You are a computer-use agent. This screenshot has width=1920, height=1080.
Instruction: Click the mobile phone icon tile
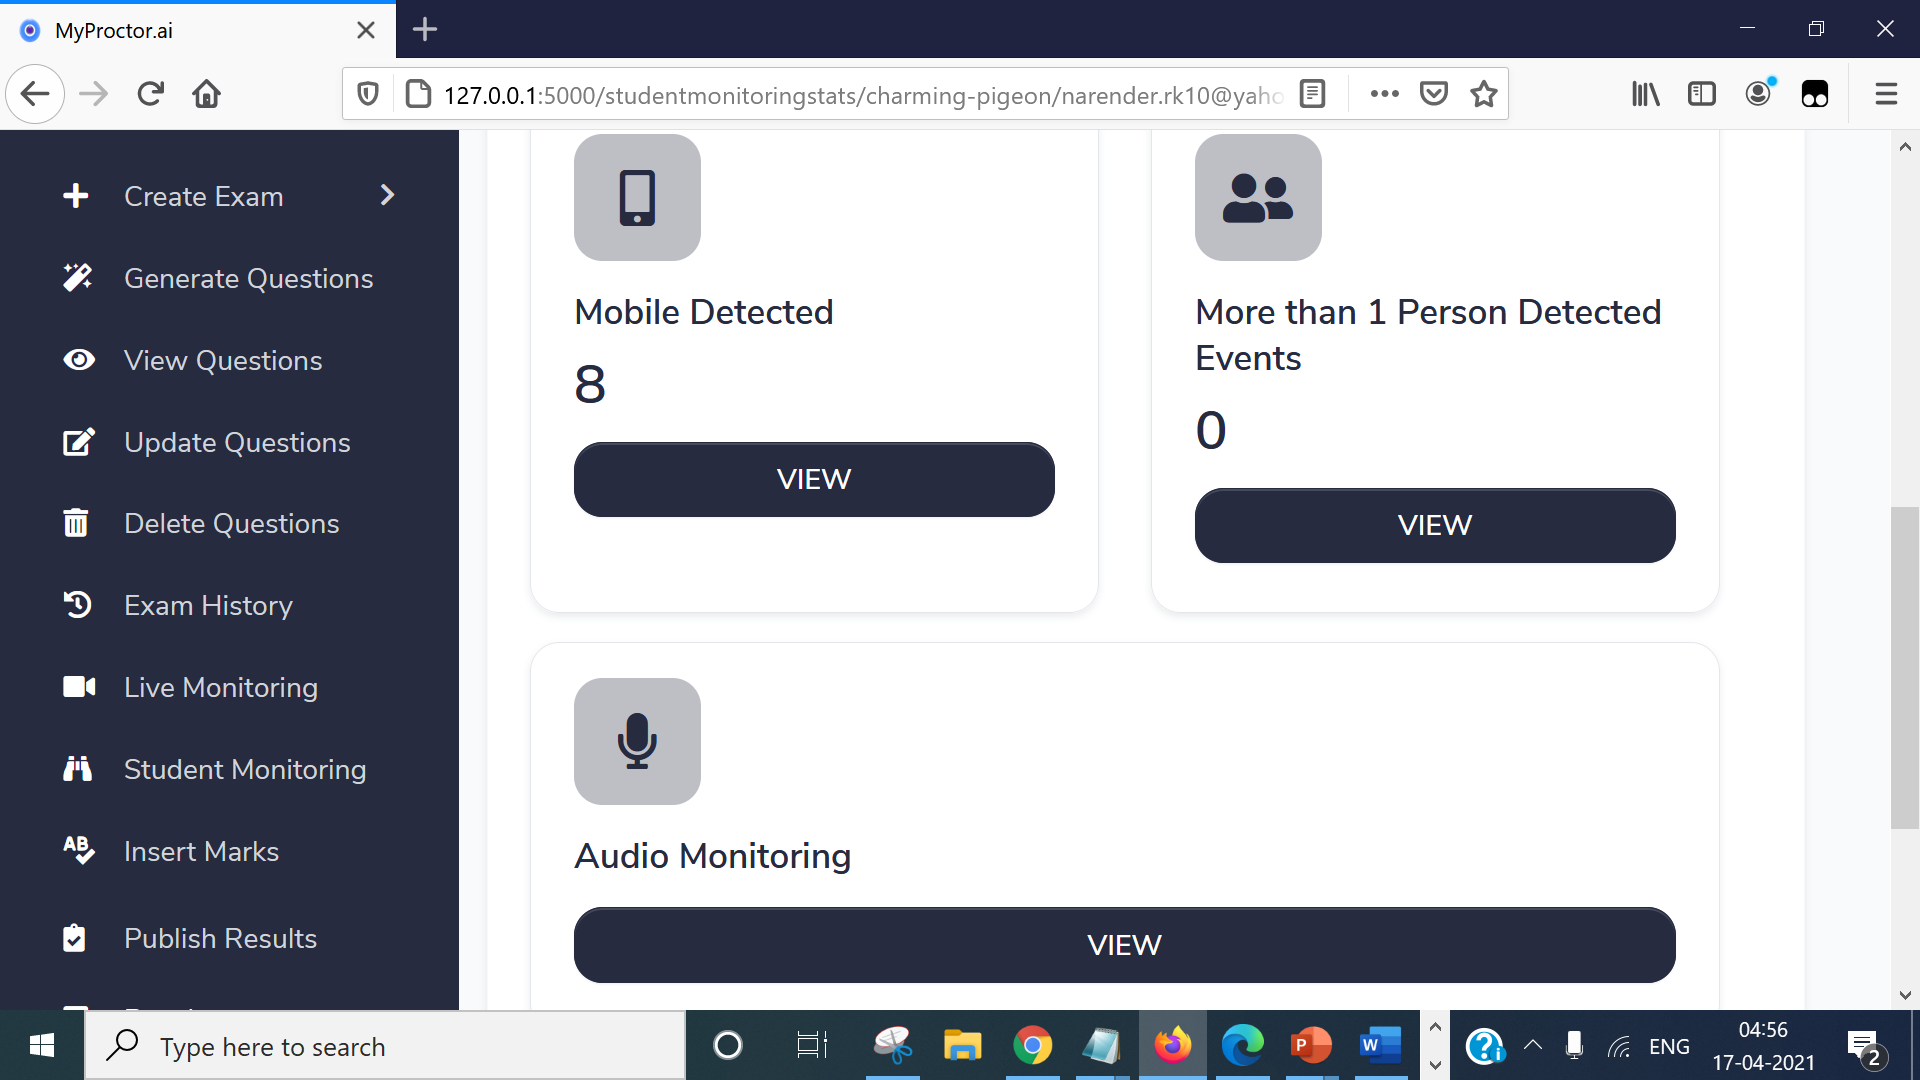[637, 197]
